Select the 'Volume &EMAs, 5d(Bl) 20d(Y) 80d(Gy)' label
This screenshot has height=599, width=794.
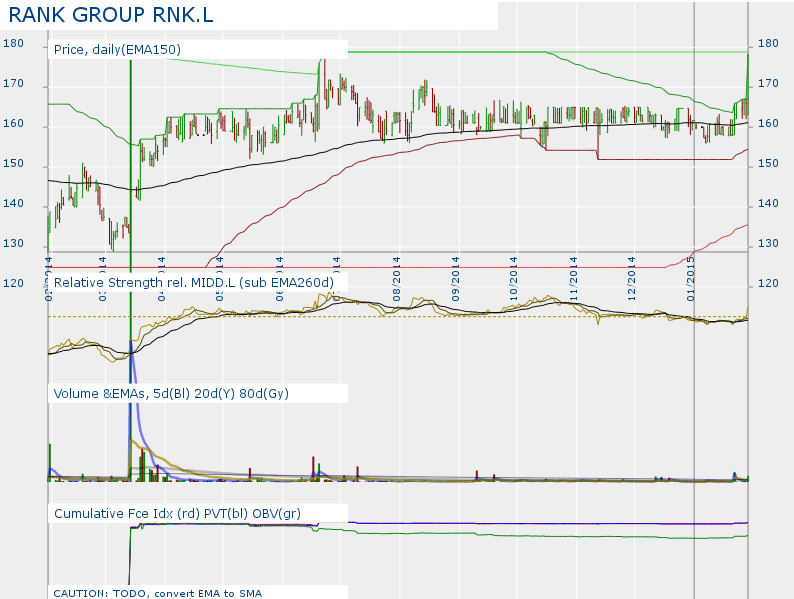171,393
